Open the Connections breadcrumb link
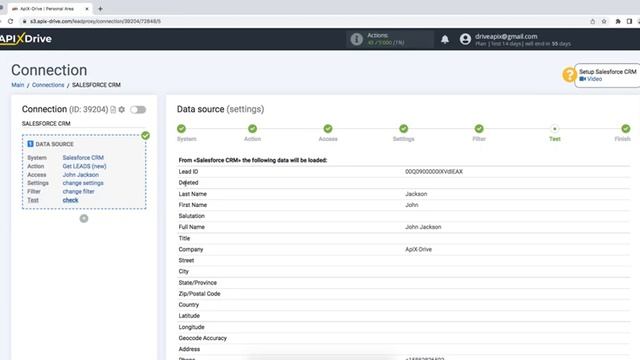This screenshot has width=640, height=360. [48, 85]
